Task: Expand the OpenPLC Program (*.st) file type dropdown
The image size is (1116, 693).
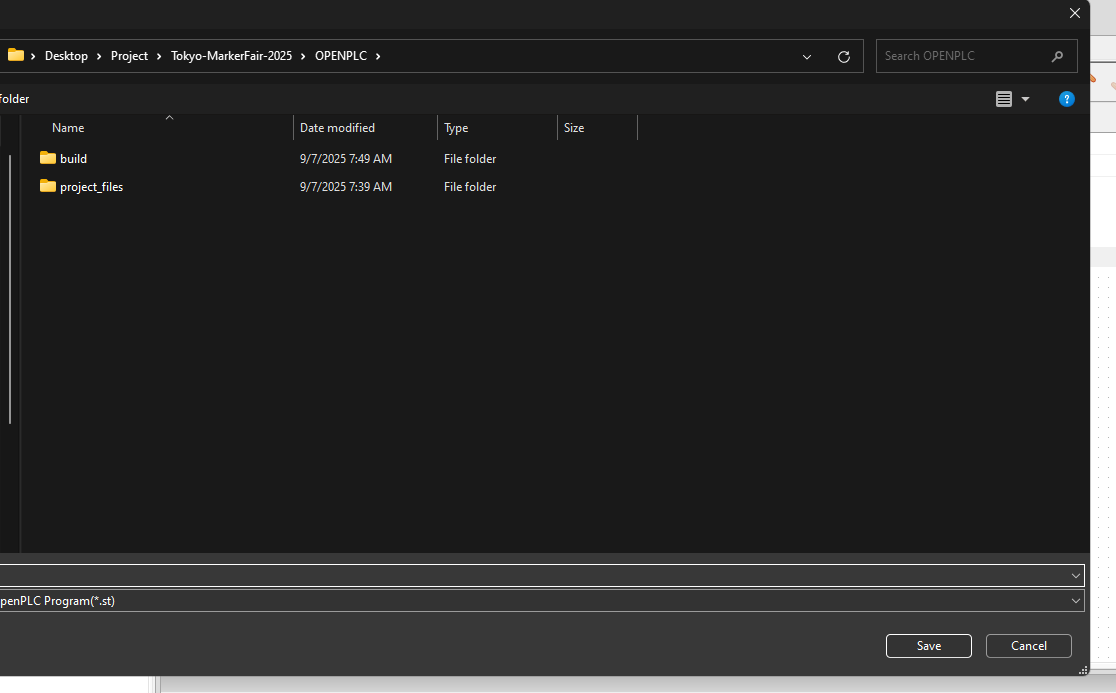Action: coord(1076,601)
